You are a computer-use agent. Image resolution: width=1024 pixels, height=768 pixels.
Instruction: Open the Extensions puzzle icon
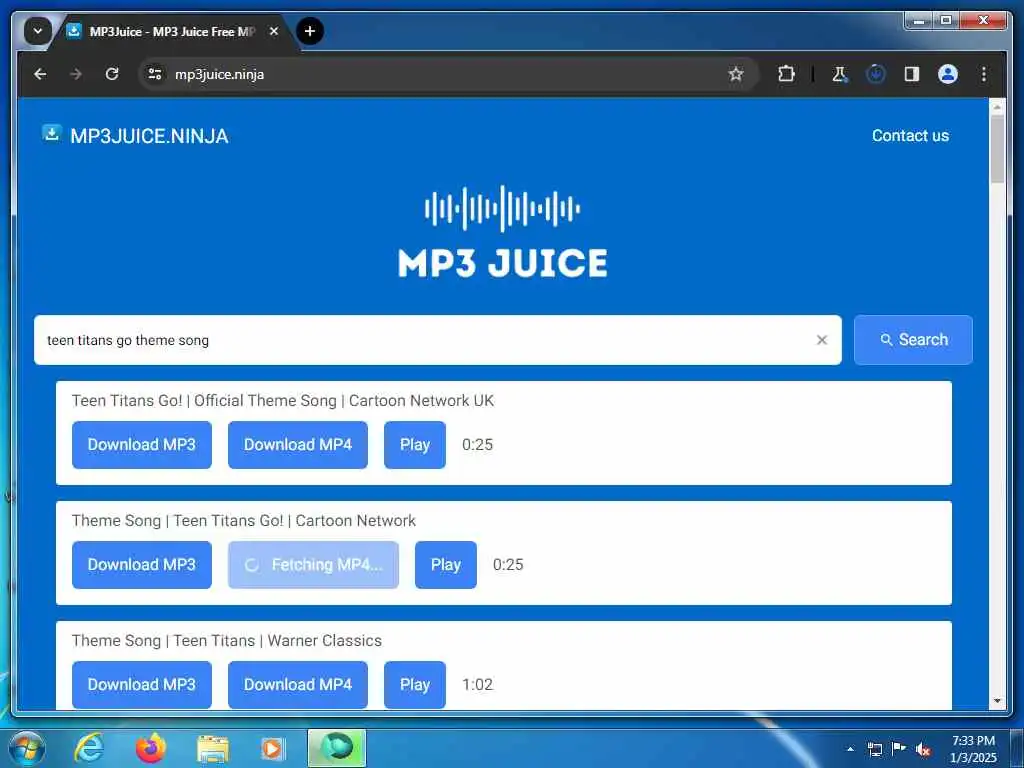coord(786,74)
